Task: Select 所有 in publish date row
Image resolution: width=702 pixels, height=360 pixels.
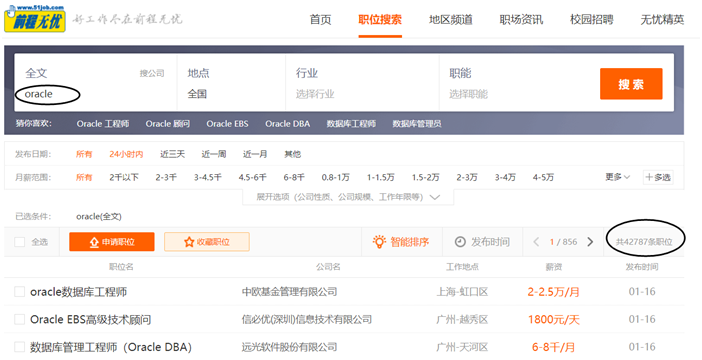Action: [84, 154]
